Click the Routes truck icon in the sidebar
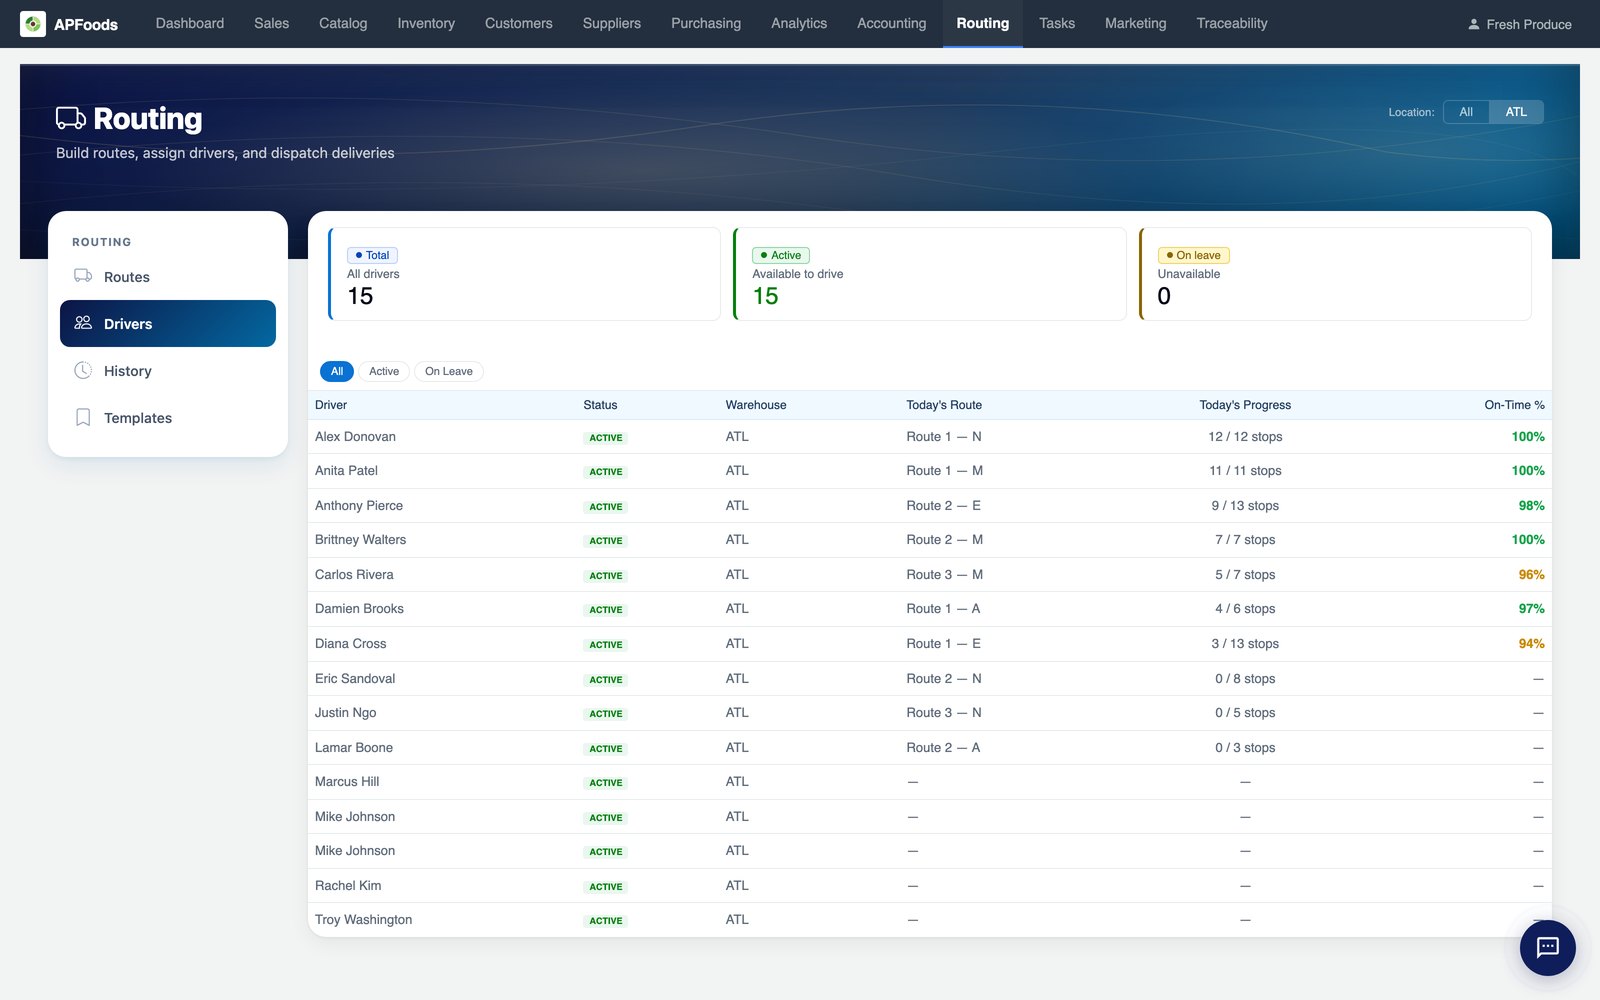 coord(83,276)
